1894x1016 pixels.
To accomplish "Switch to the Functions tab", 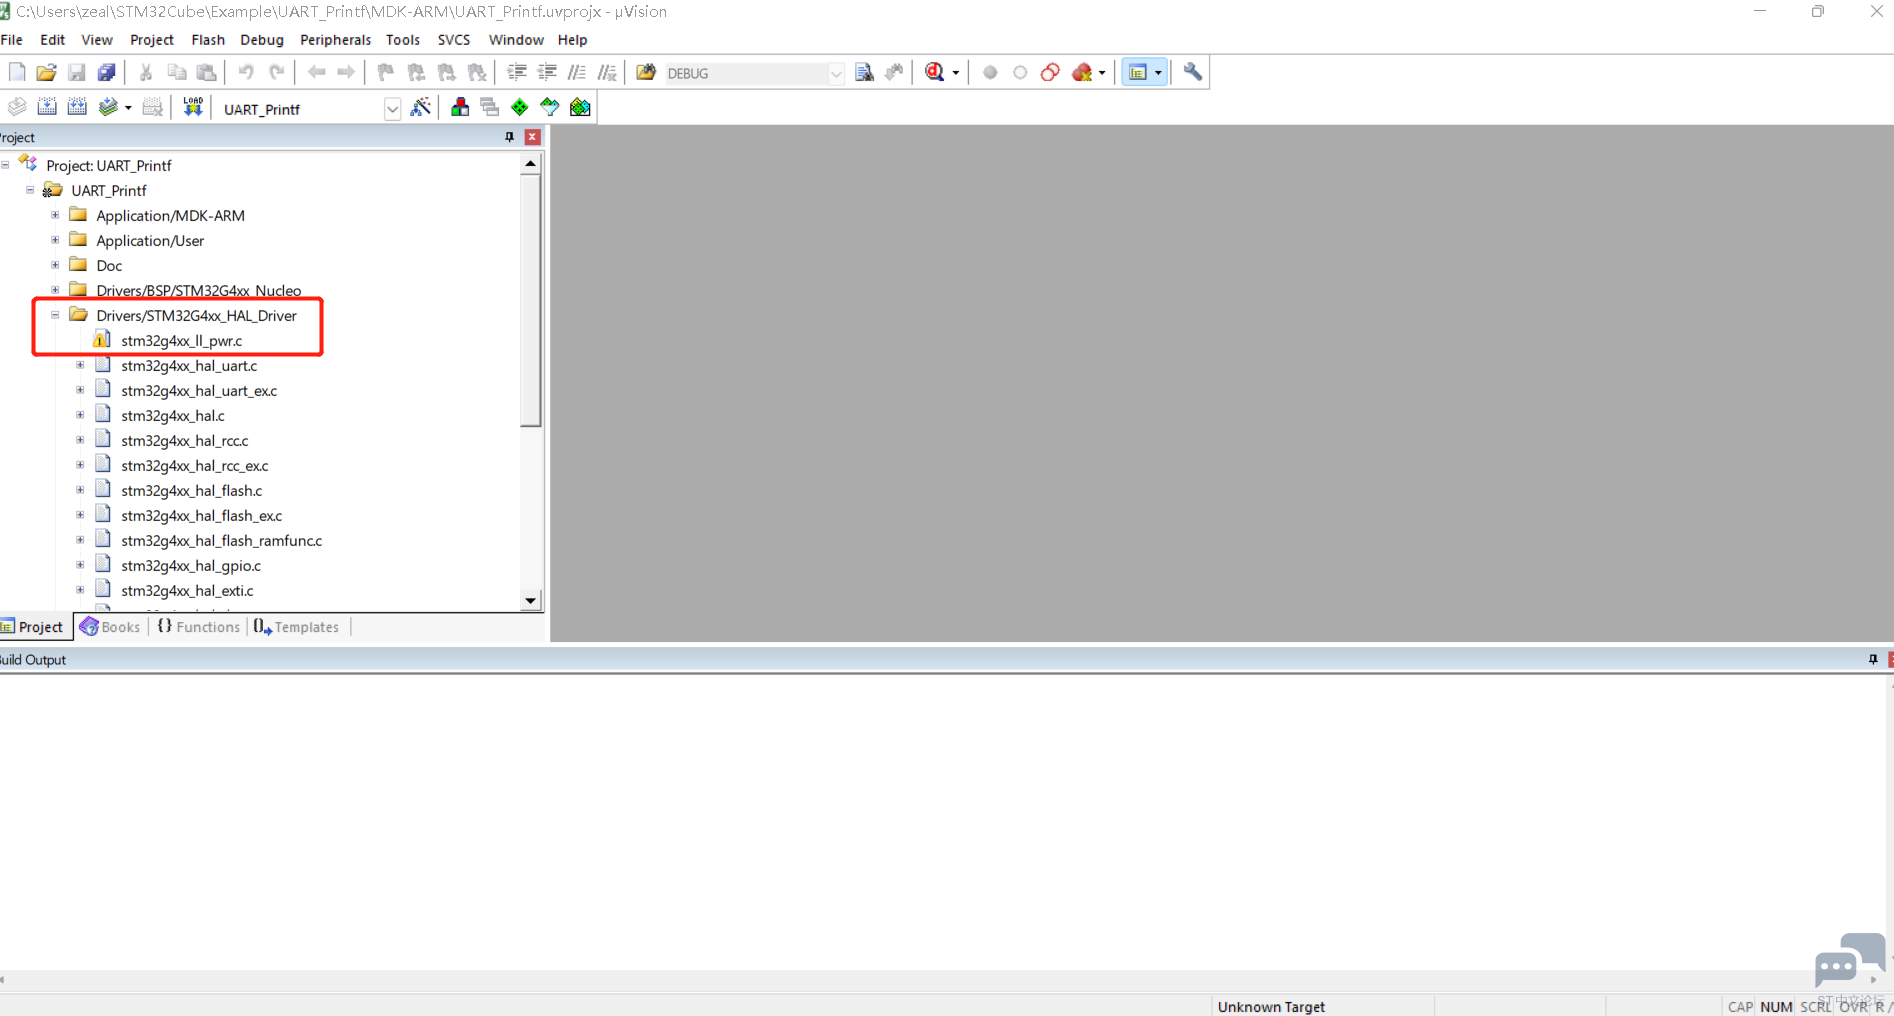I will point(199,627).
